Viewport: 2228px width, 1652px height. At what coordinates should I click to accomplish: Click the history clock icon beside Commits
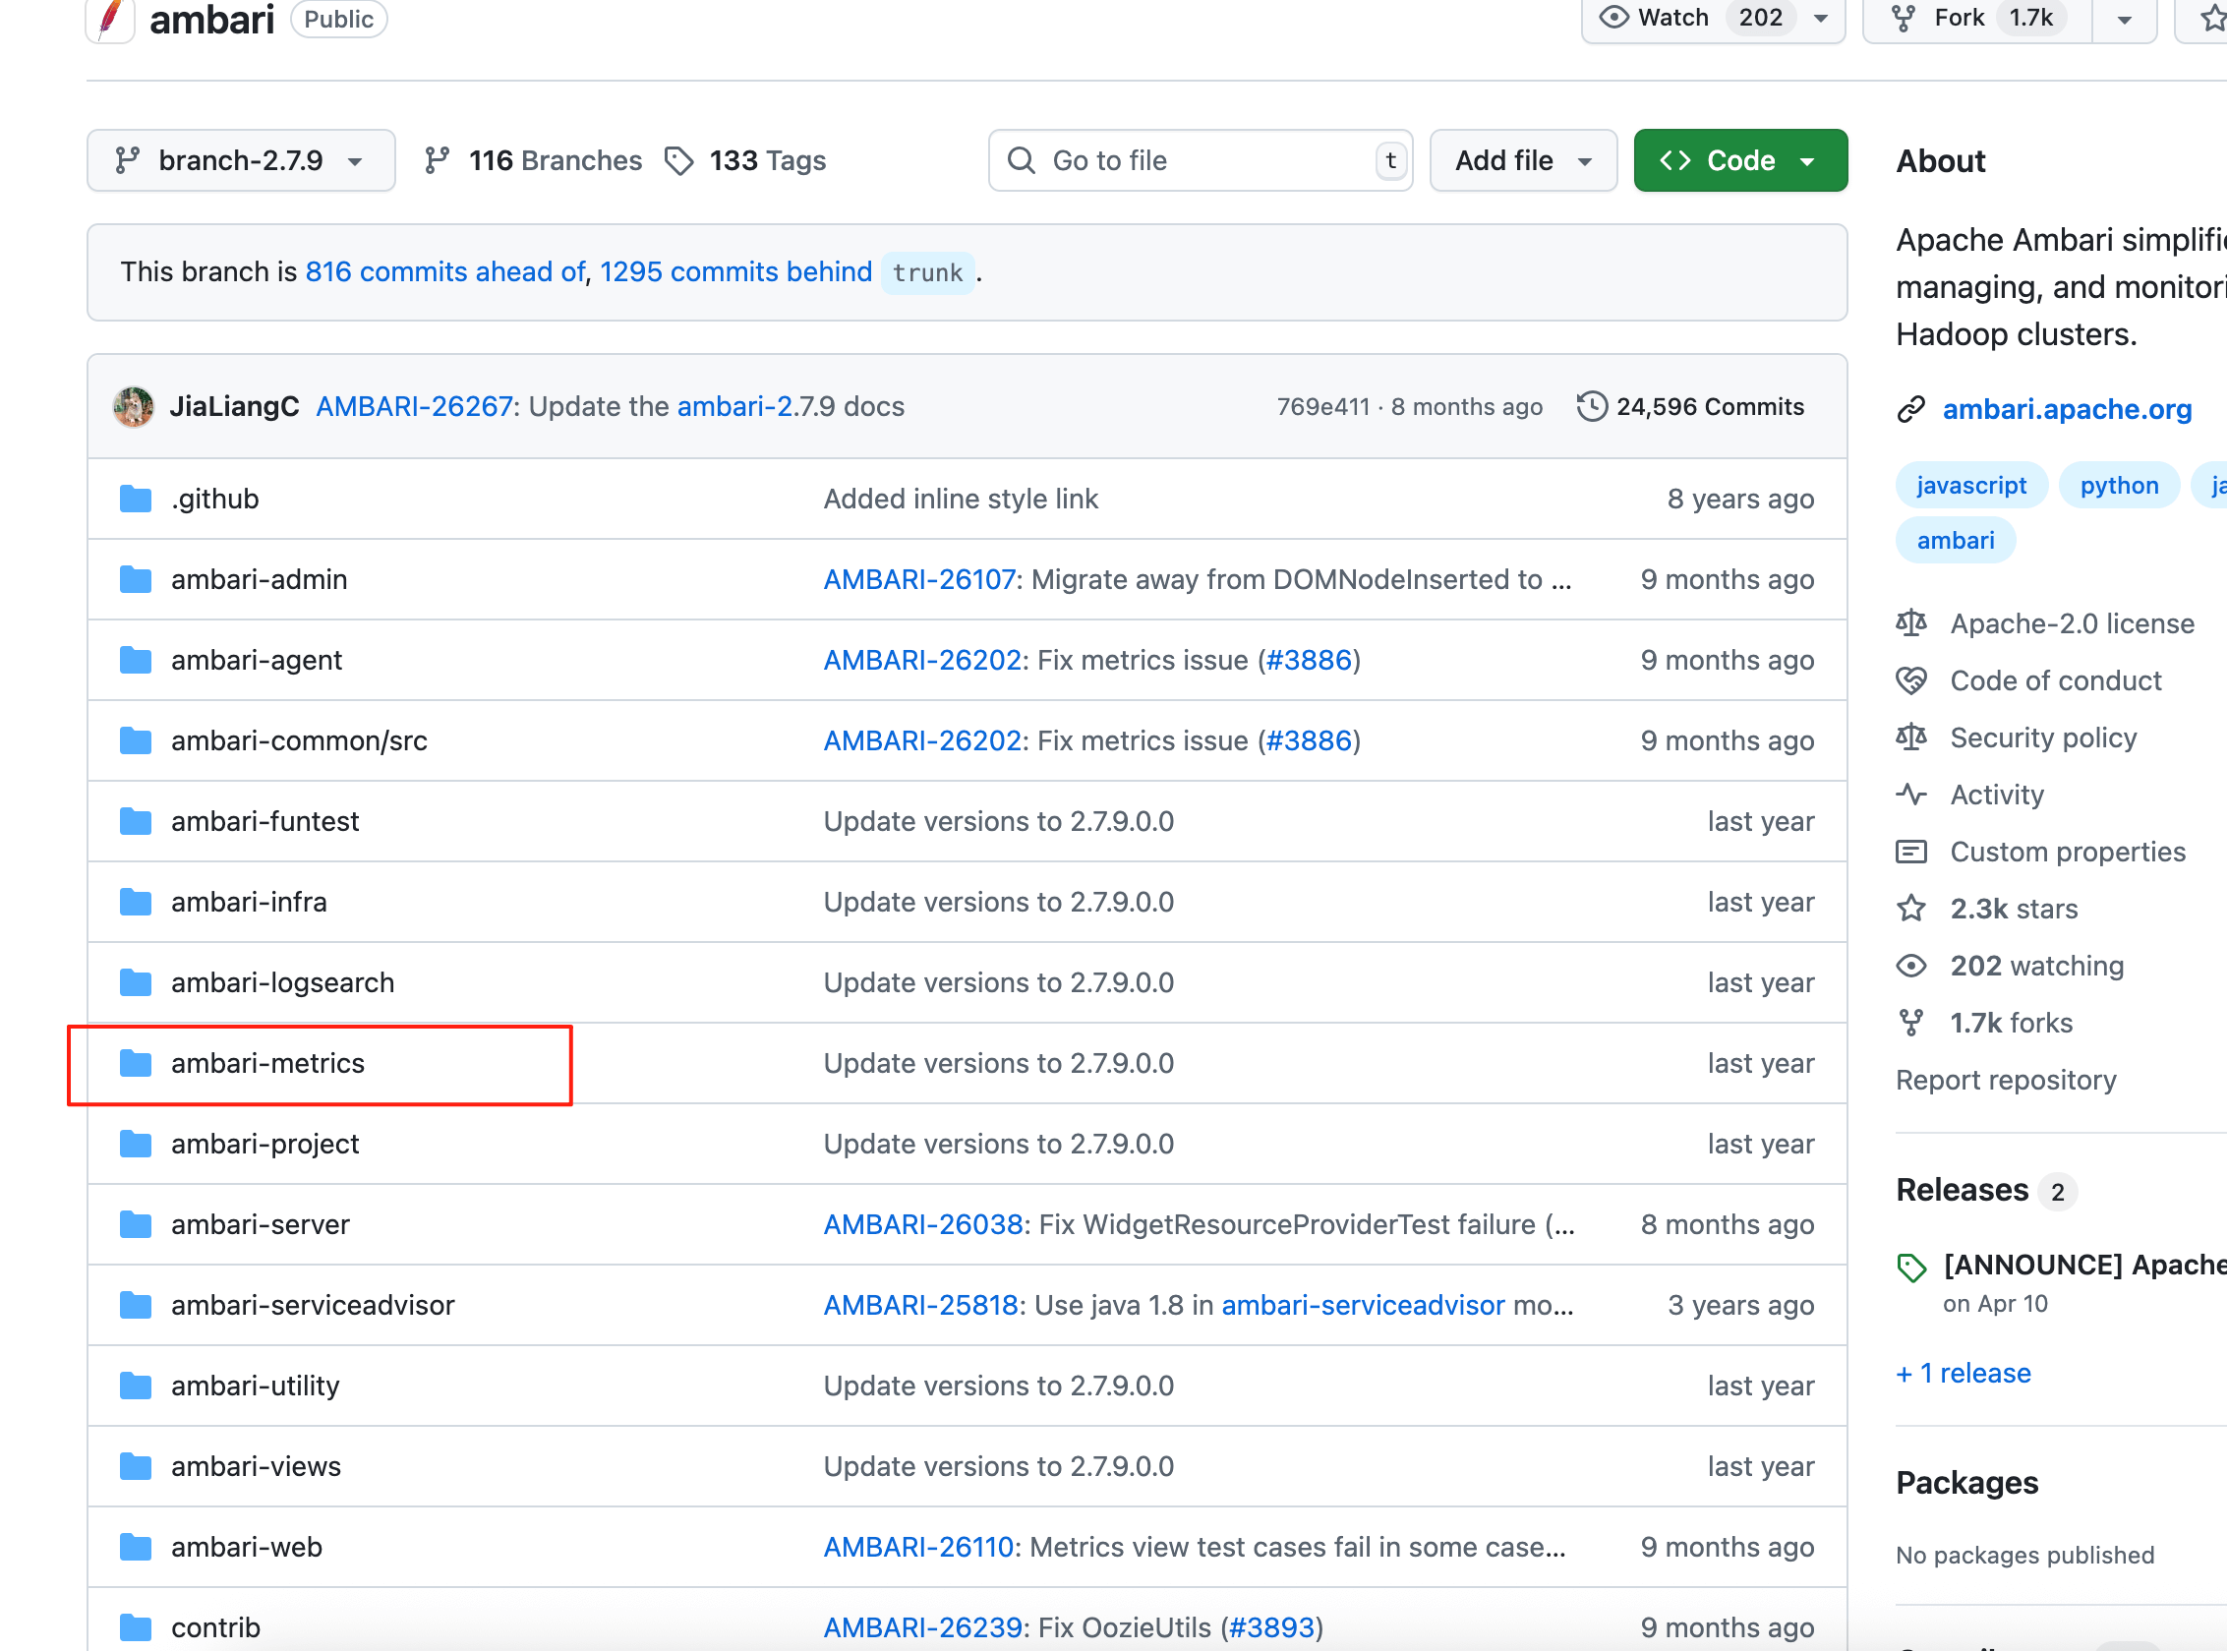[x=1592, y=407]
